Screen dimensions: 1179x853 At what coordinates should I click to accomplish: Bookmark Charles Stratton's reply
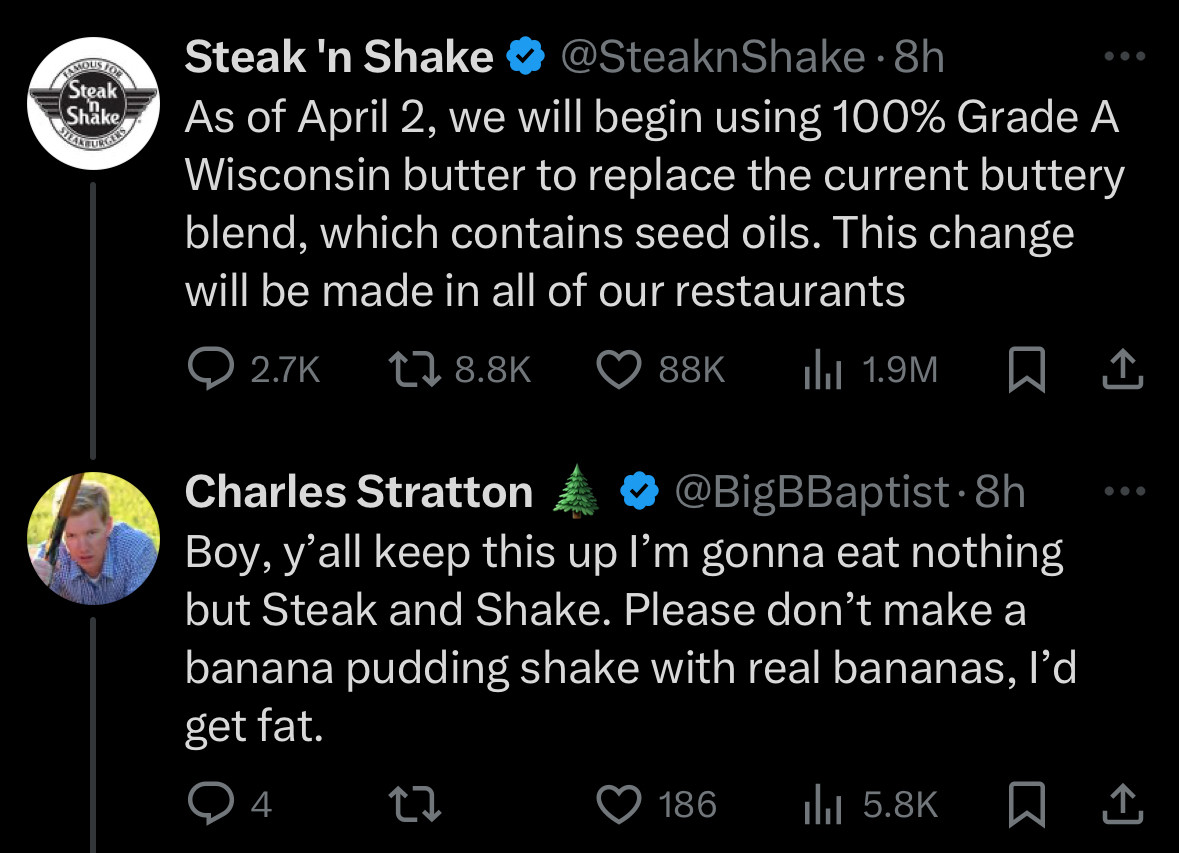point(1026,804)
